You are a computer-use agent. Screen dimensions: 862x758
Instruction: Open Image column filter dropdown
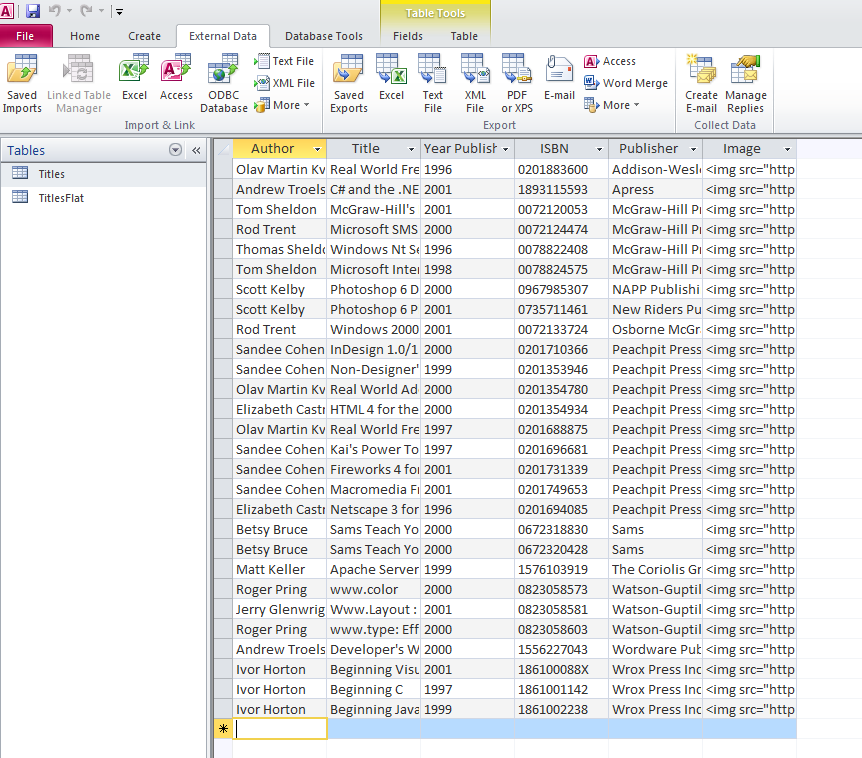coord(788,149)
